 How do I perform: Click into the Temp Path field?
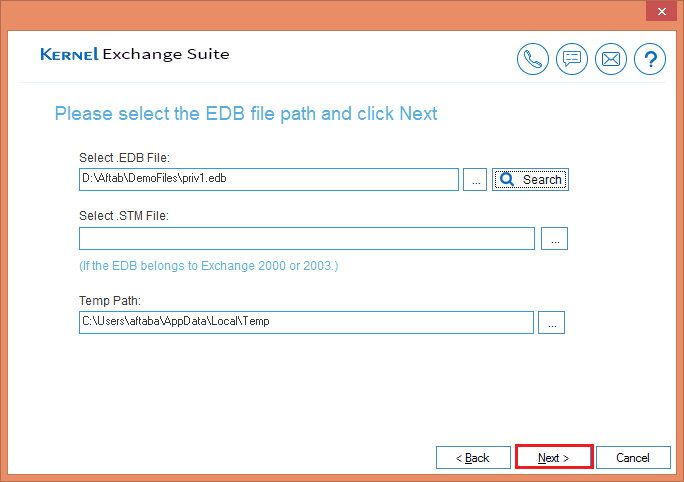(306, 322)
